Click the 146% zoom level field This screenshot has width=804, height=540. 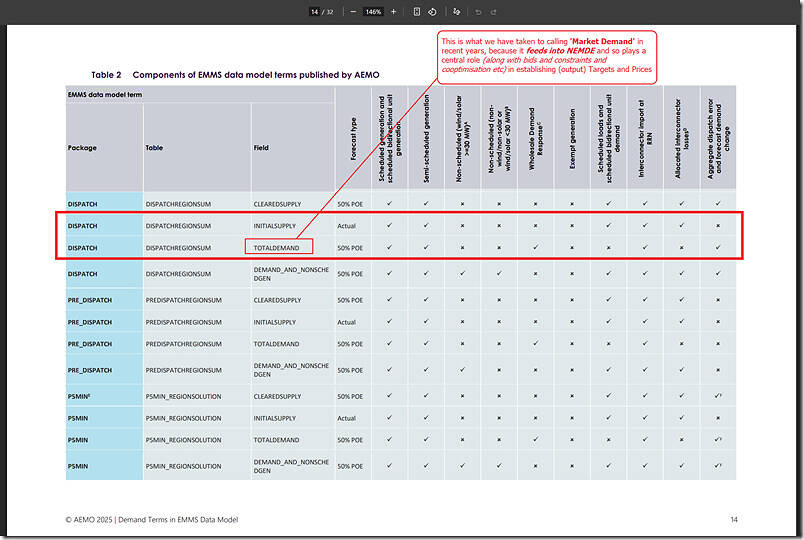pos(373,11)
